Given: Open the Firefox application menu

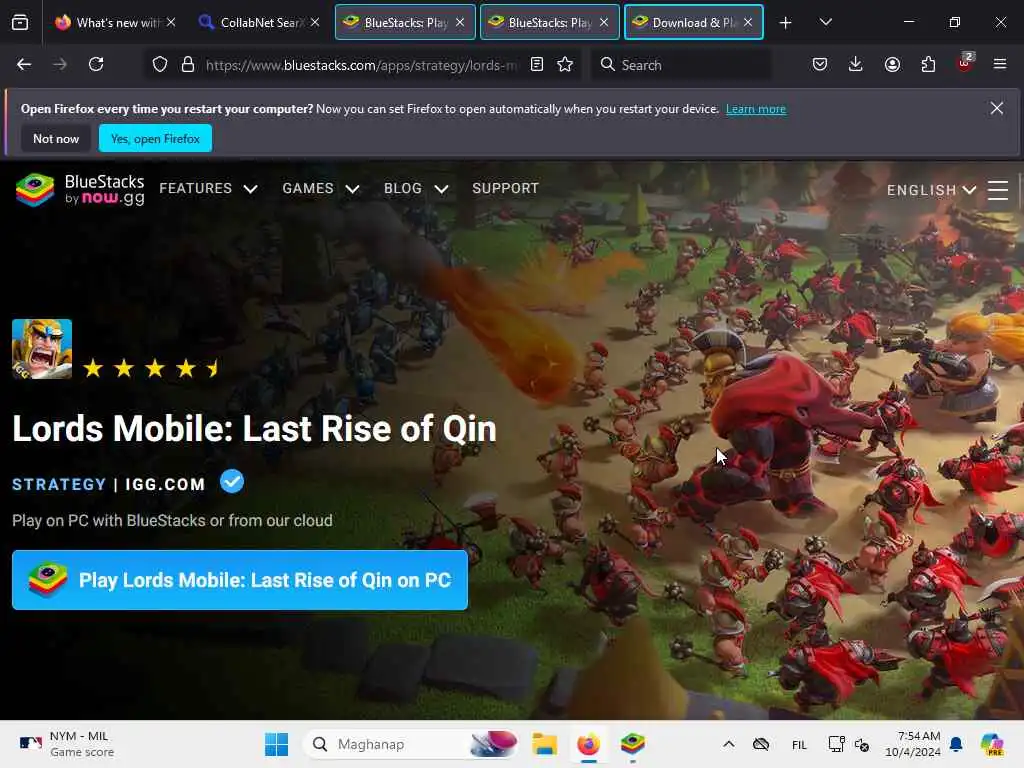Looking at the screenshot, I should click(1000, 64).
